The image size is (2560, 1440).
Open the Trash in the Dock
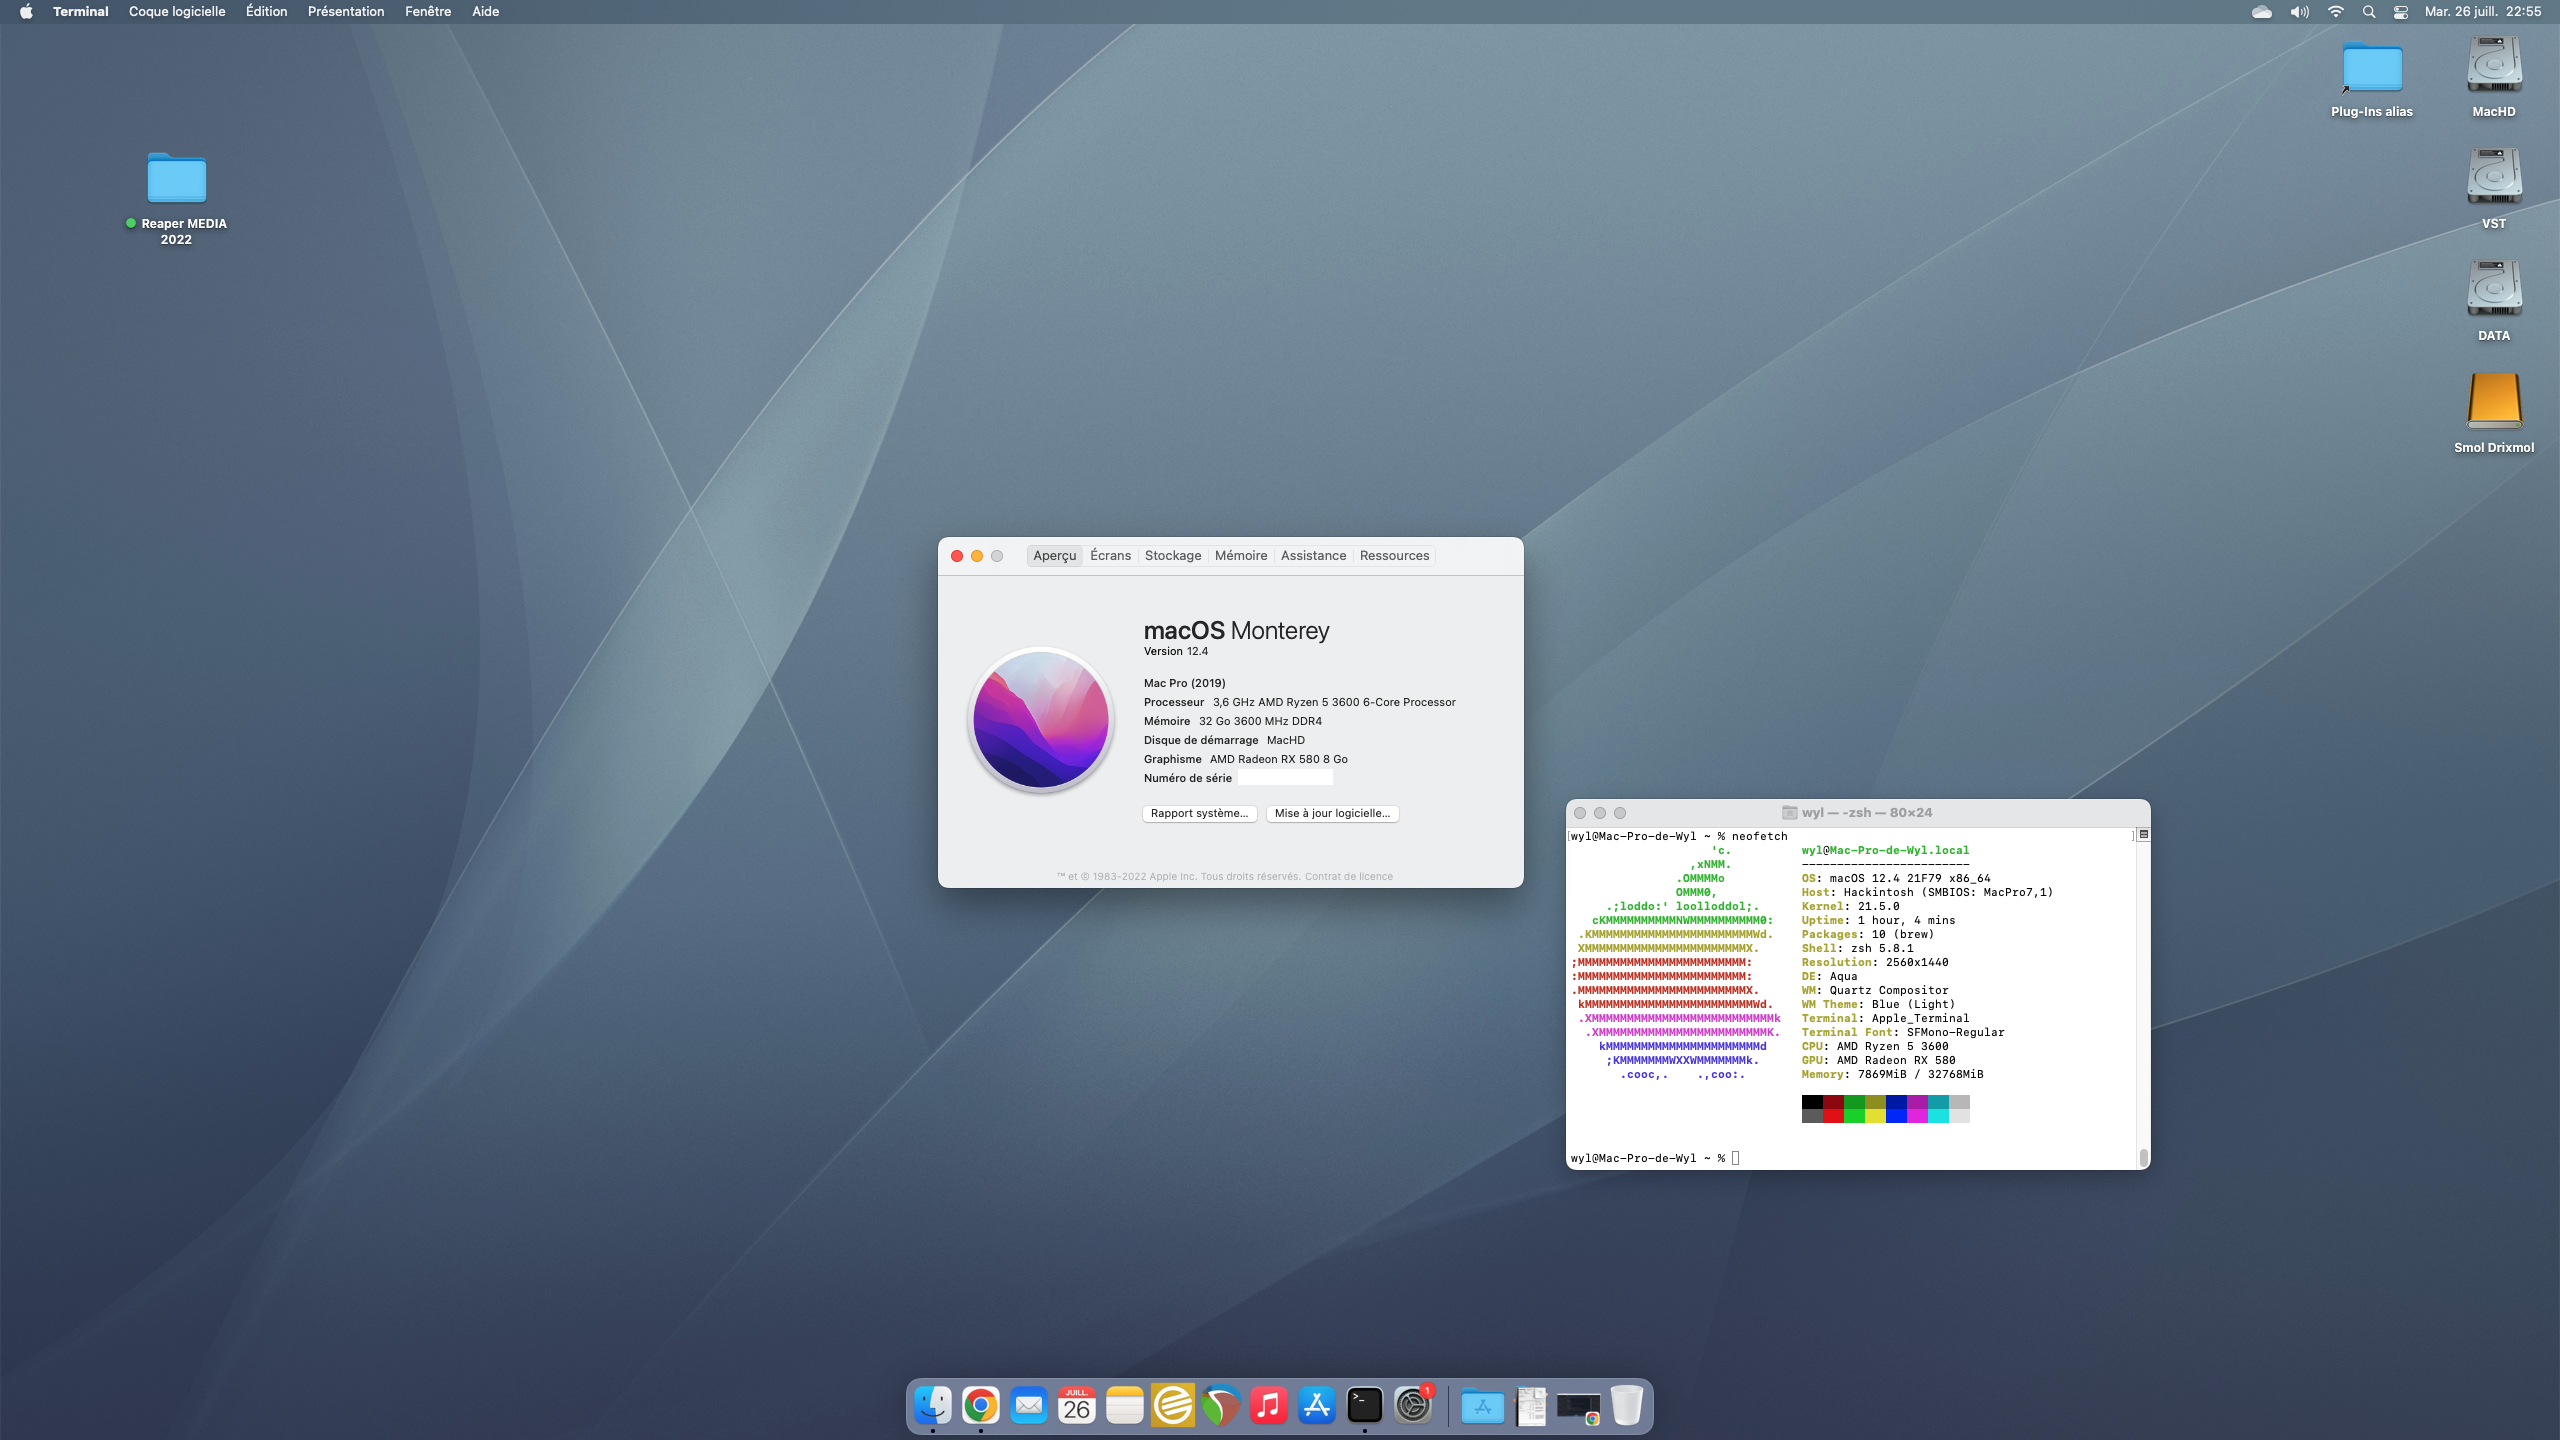tap(1627, 1405)
